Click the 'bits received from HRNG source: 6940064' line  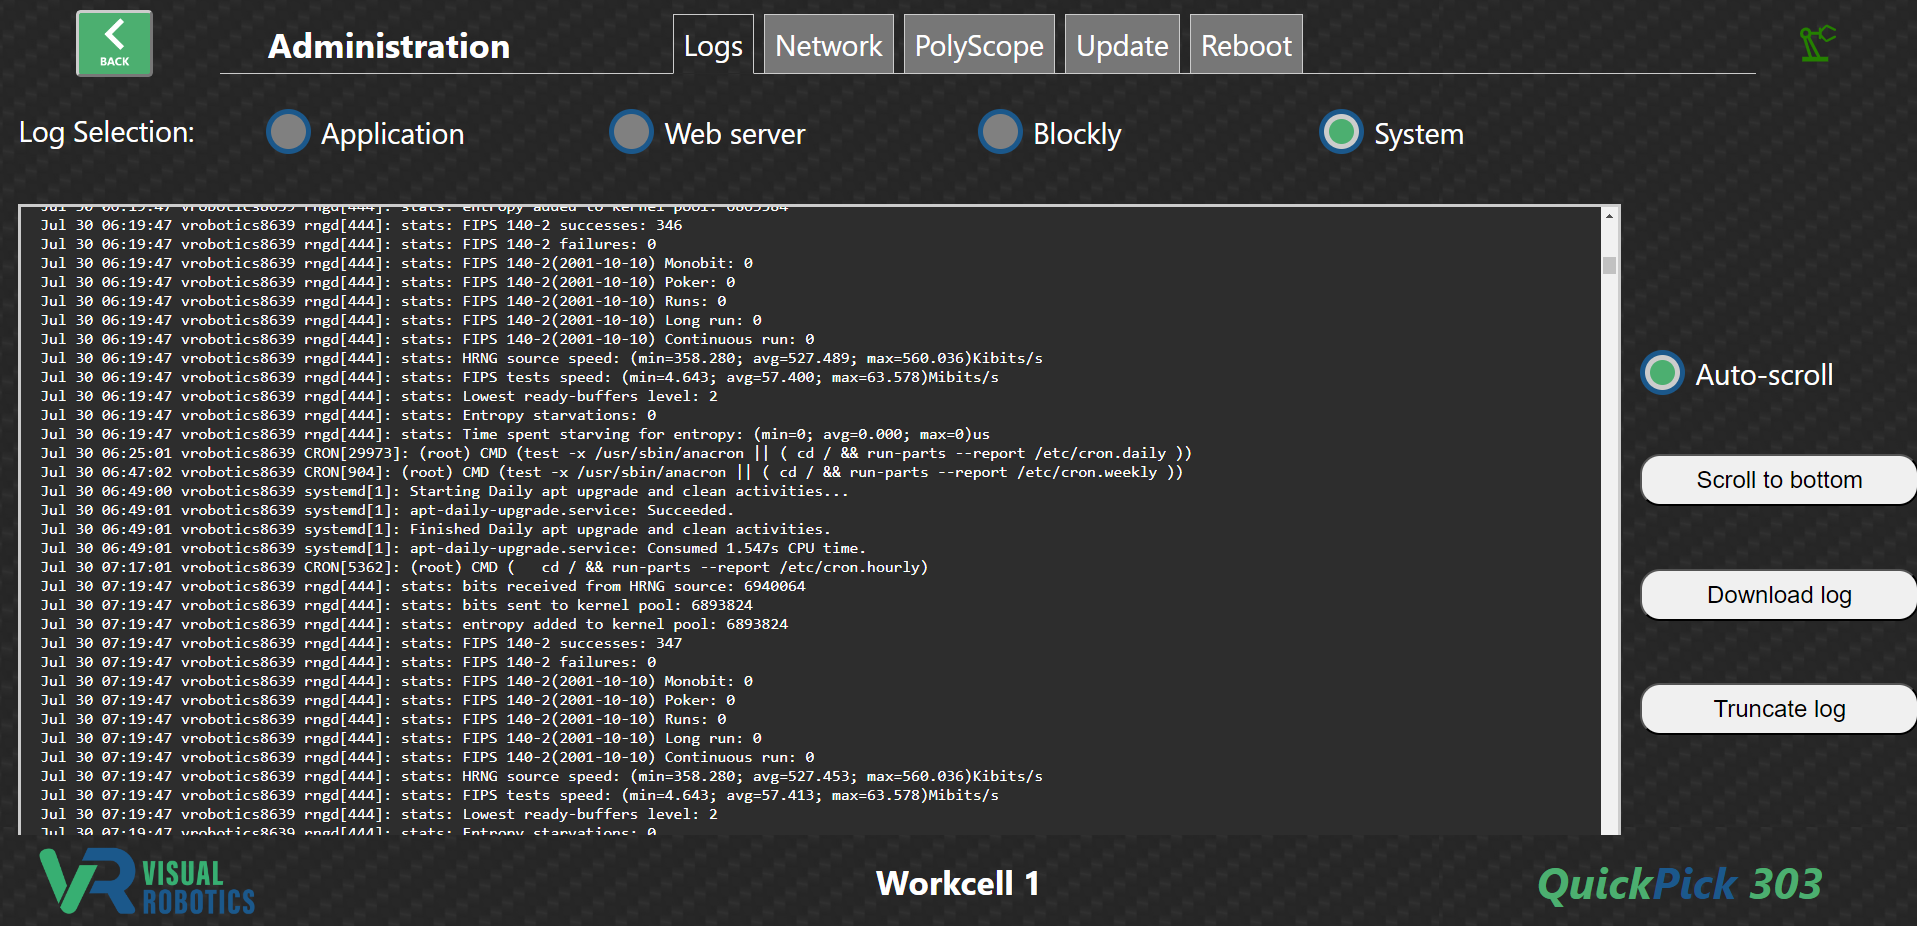point(423,586)
